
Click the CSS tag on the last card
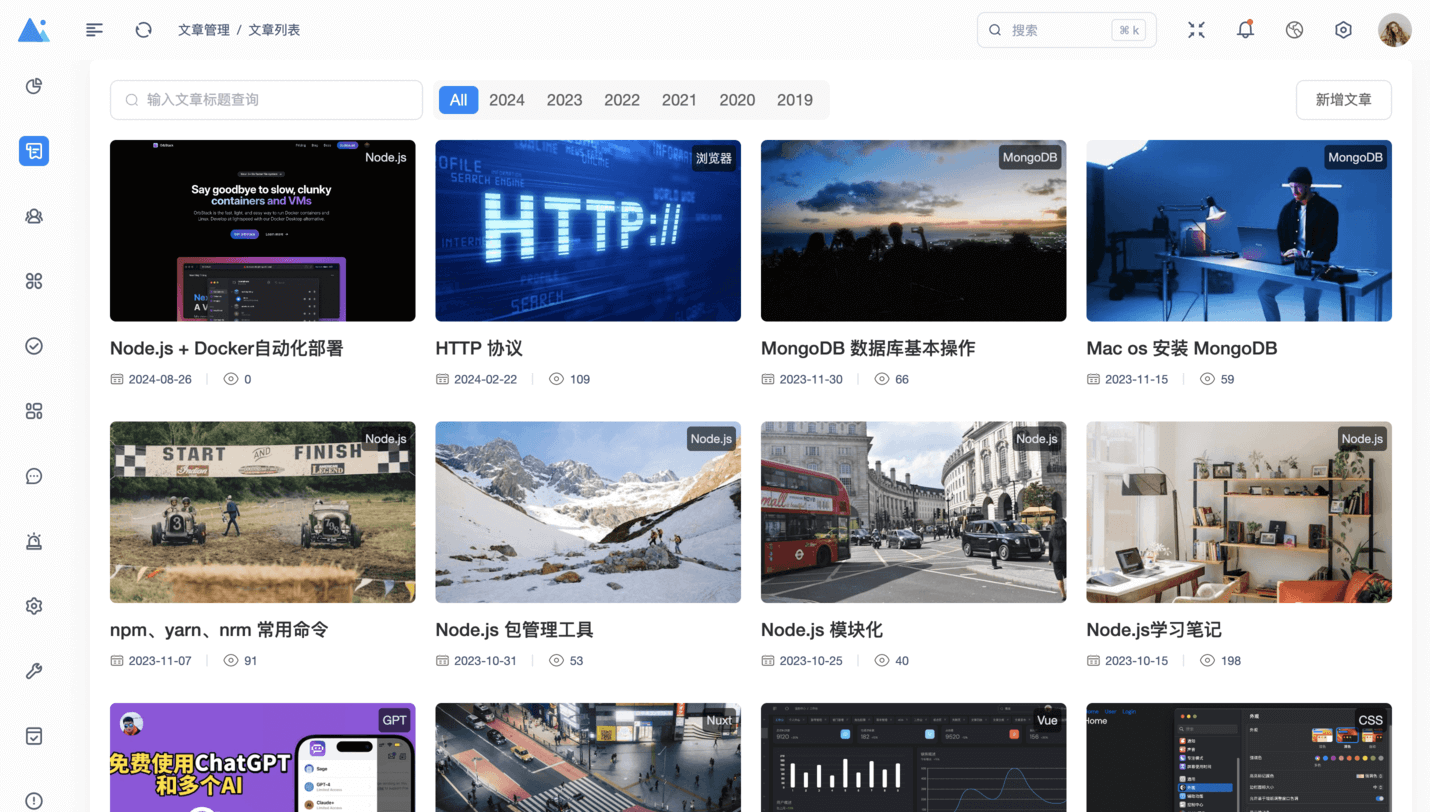pos(1370,720)
